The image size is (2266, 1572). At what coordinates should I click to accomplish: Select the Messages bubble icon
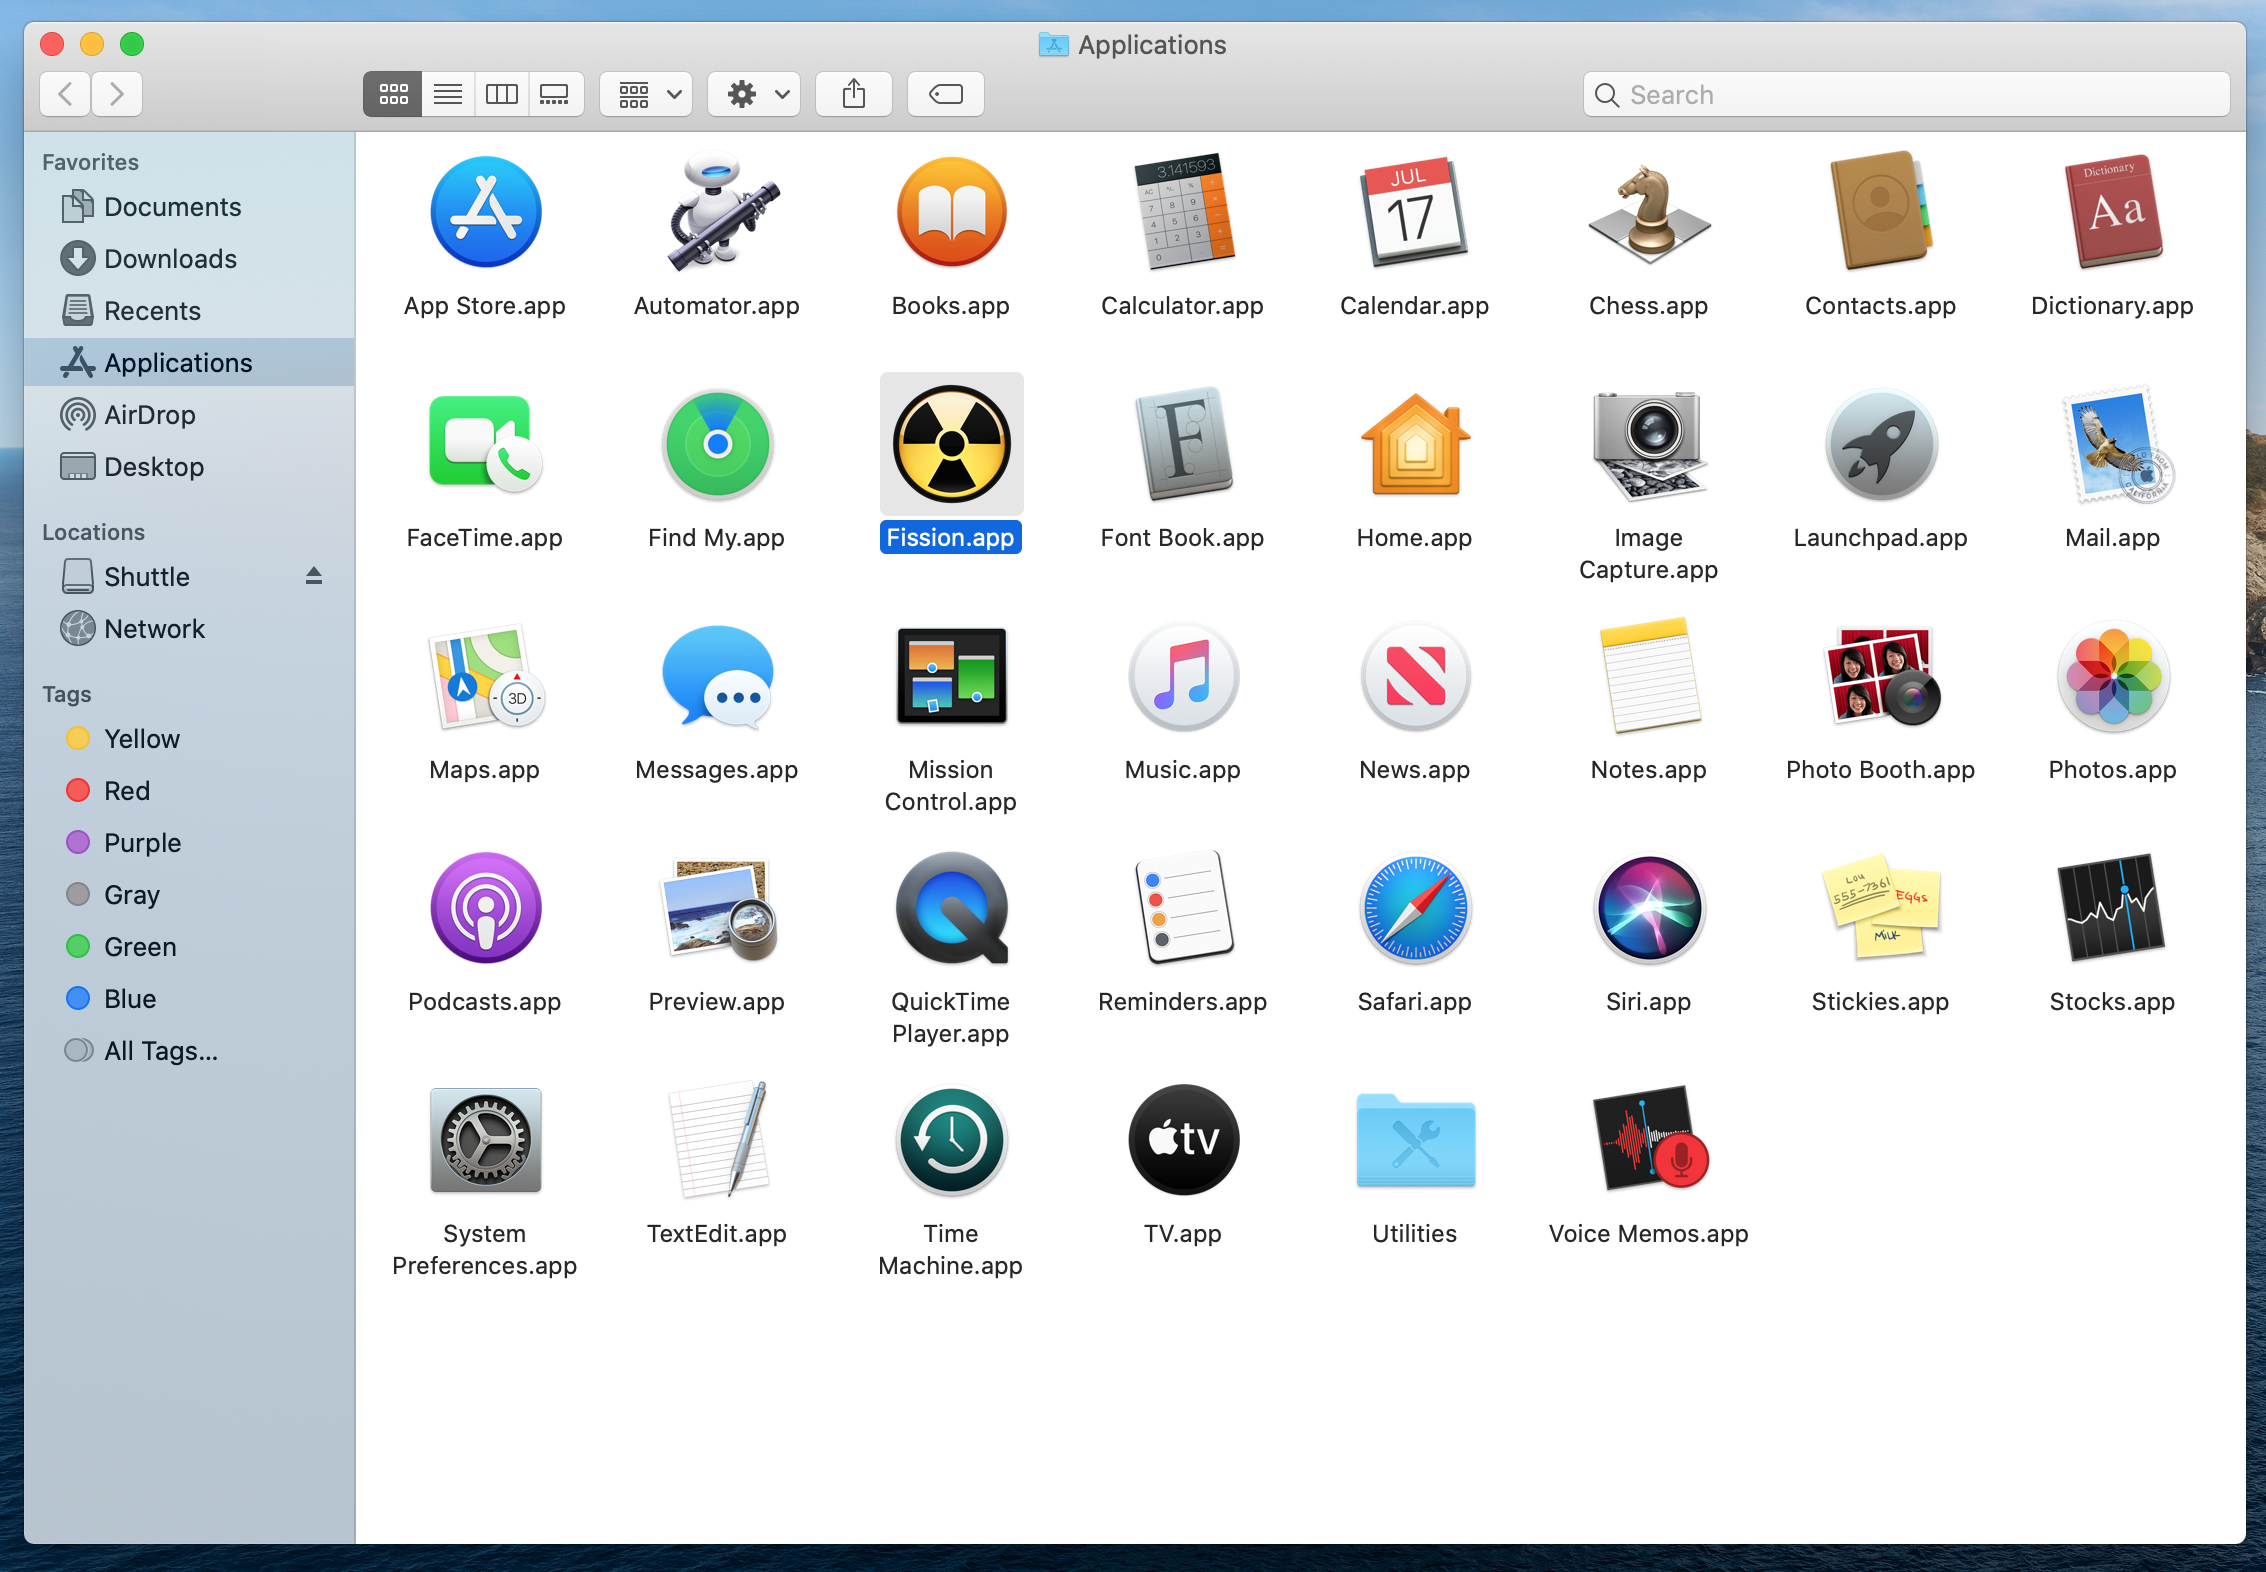click(x=718, y=676)
